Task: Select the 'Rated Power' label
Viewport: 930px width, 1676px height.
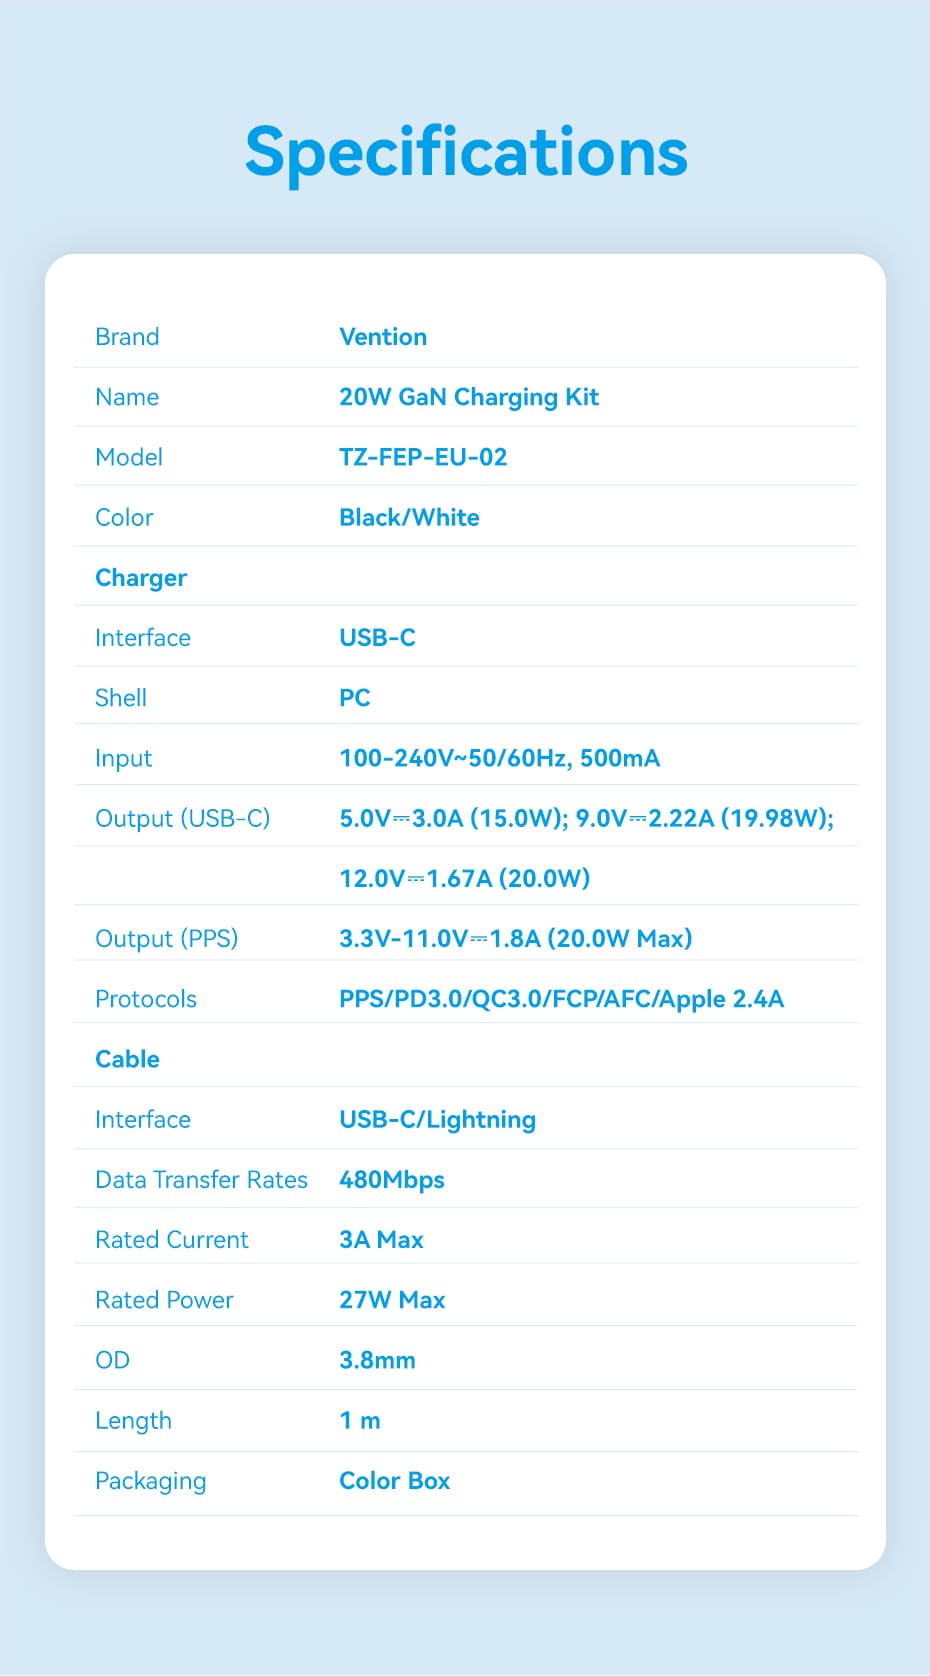Action: tap(164, 1300)
